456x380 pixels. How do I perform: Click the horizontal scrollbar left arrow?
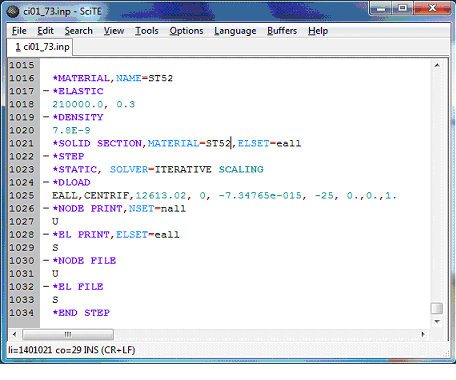[14, 334]
